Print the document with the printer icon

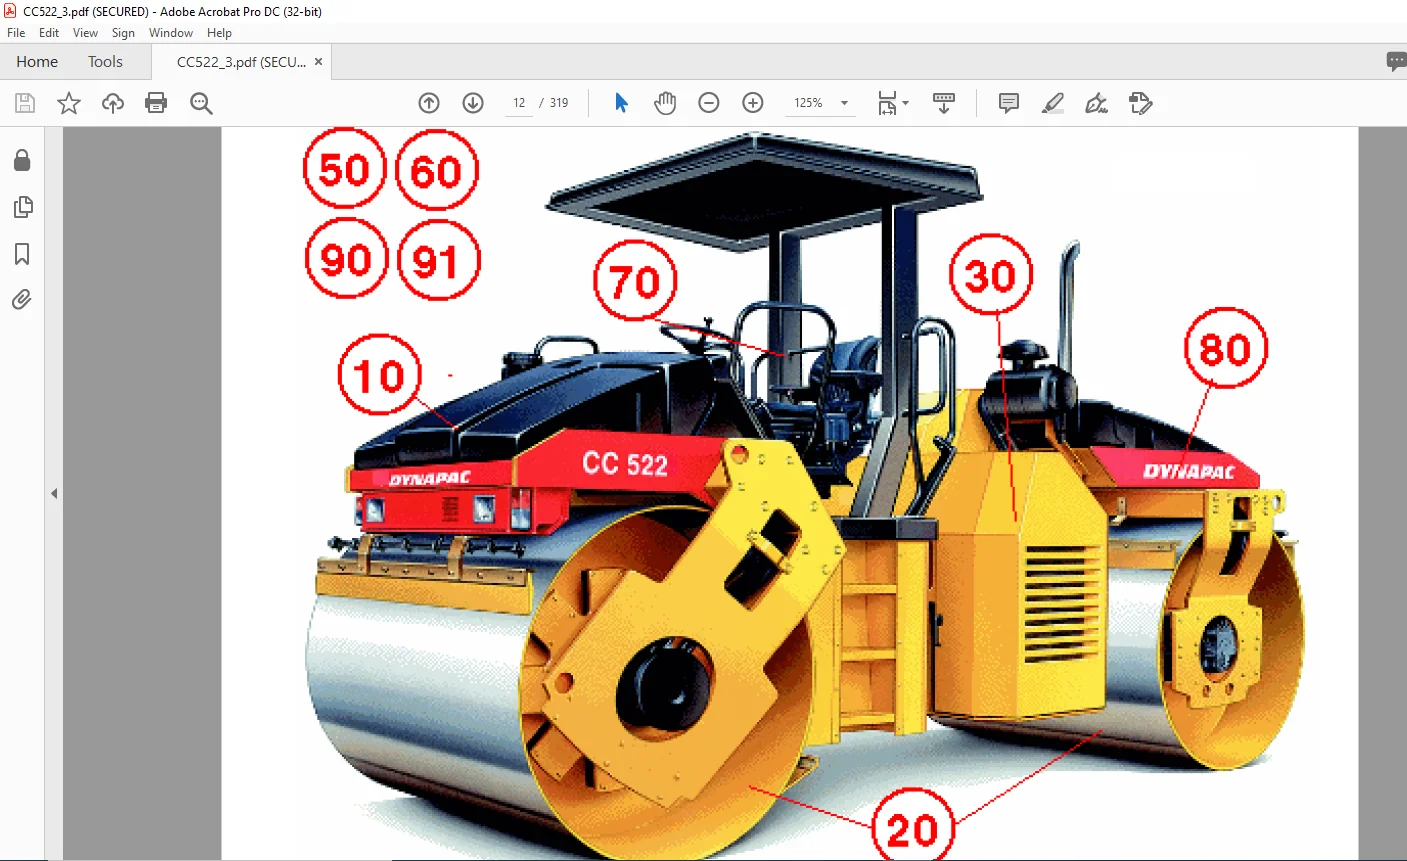156,103
